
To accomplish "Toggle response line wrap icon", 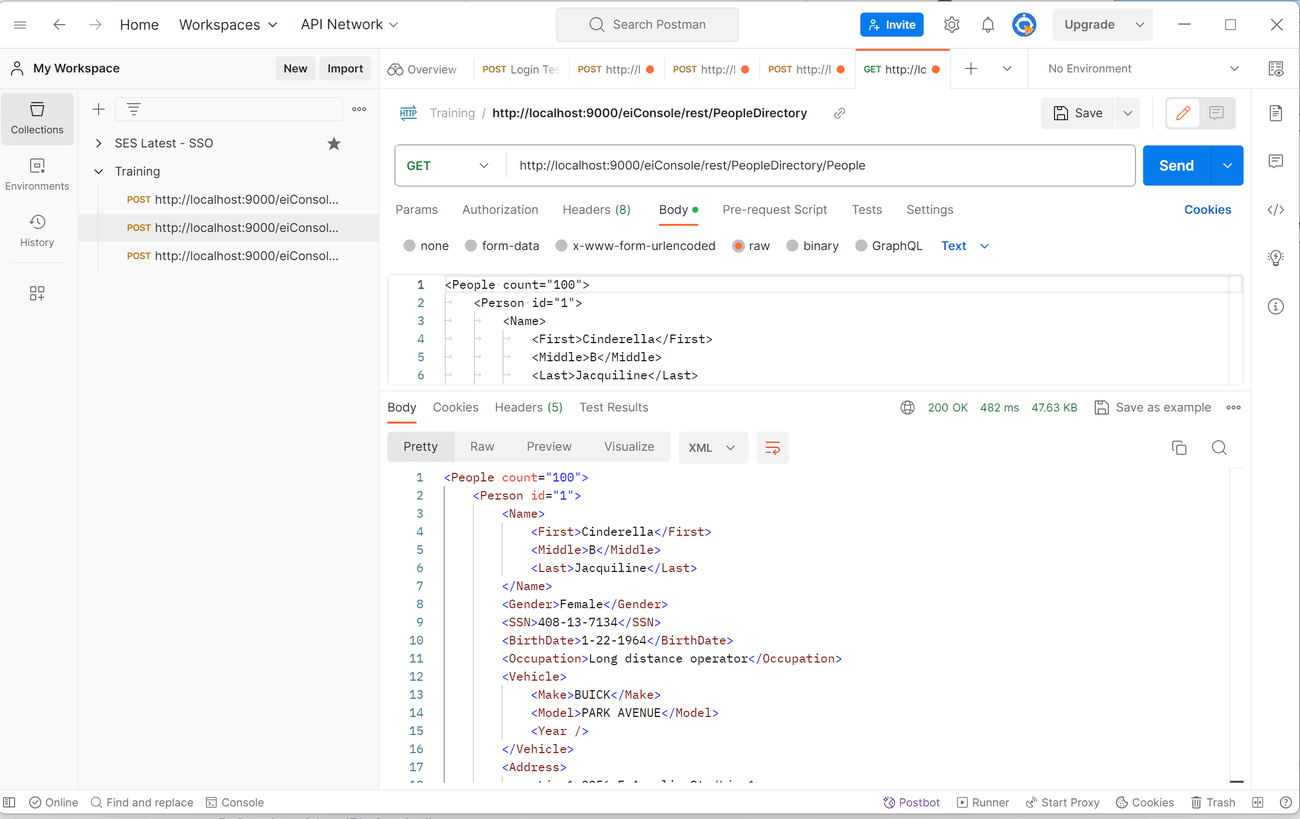I will pos(772,448).
